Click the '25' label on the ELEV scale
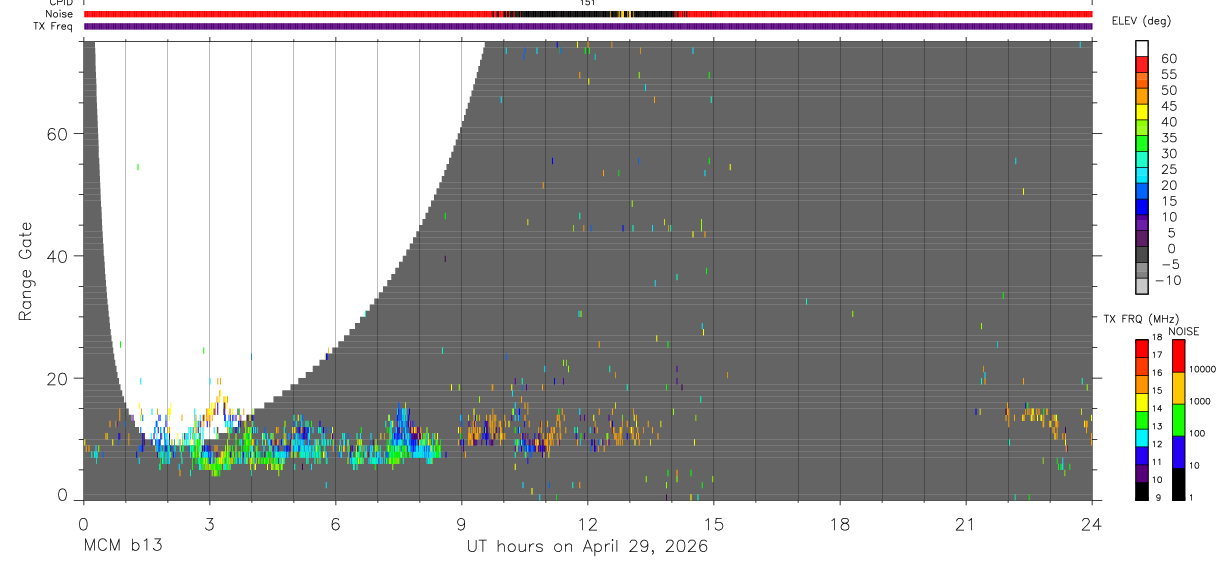The image size is (1228, 567). 1168,170
